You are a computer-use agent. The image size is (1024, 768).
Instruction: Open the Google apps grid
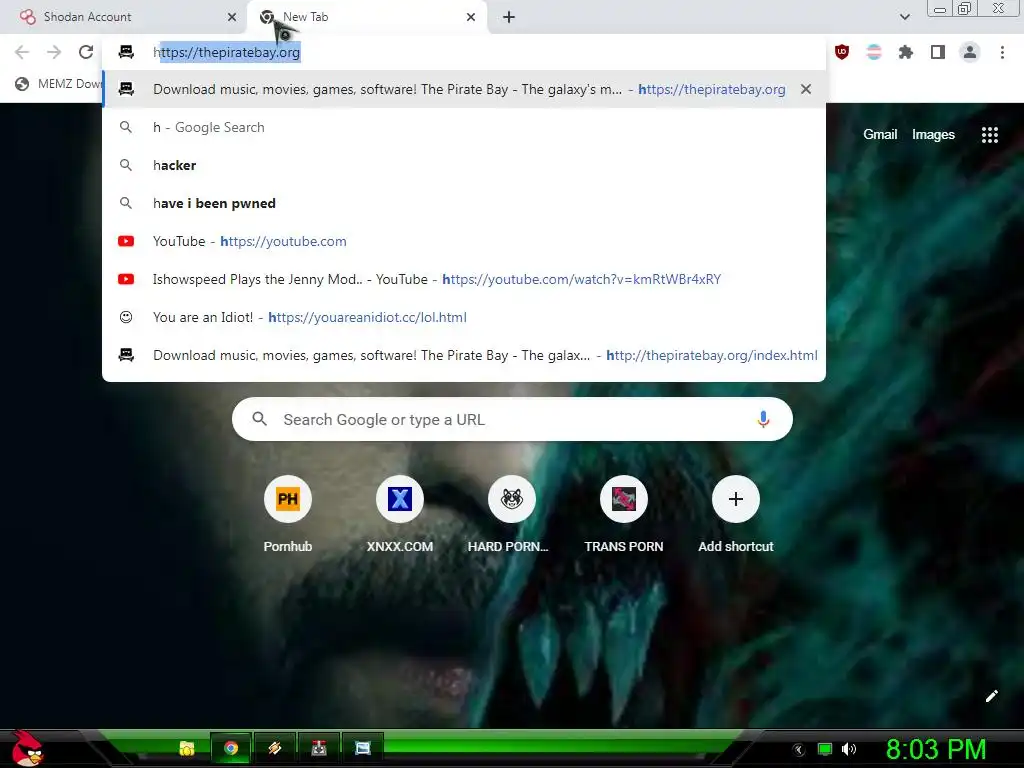[x=989, y=135]
